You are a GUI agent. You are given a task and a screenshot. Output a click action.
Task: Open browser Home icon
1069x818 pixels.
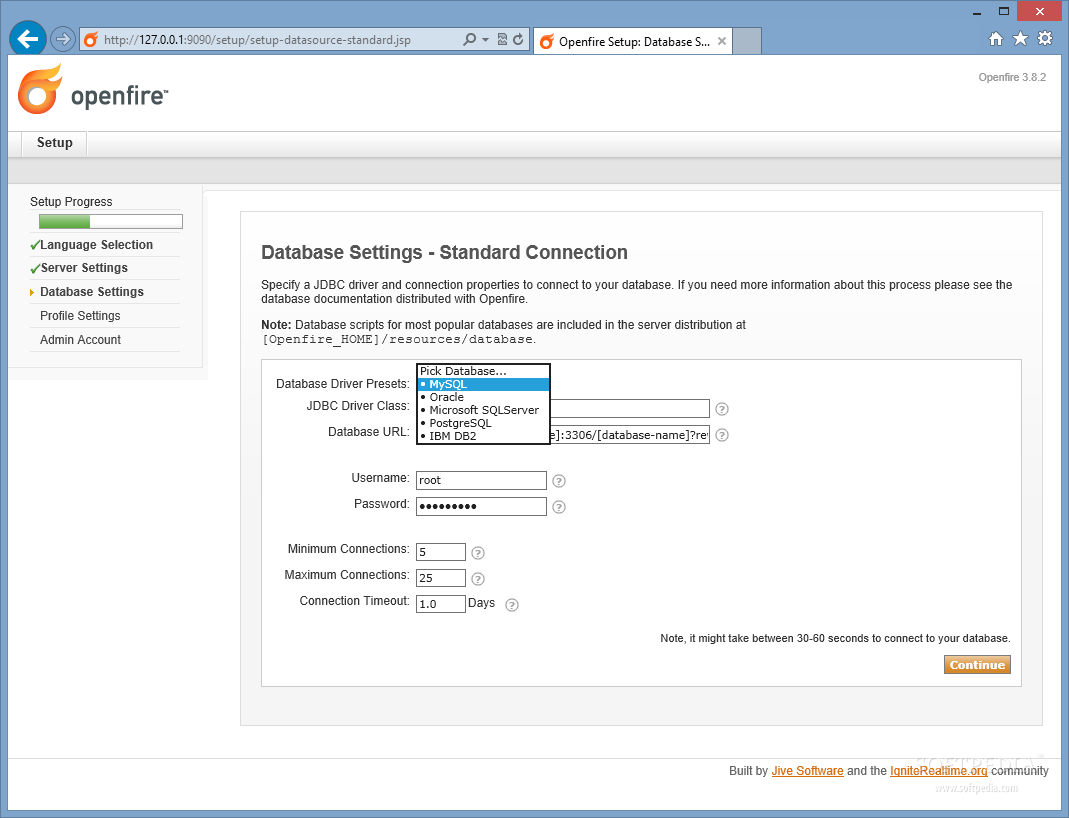coord(996,39)
